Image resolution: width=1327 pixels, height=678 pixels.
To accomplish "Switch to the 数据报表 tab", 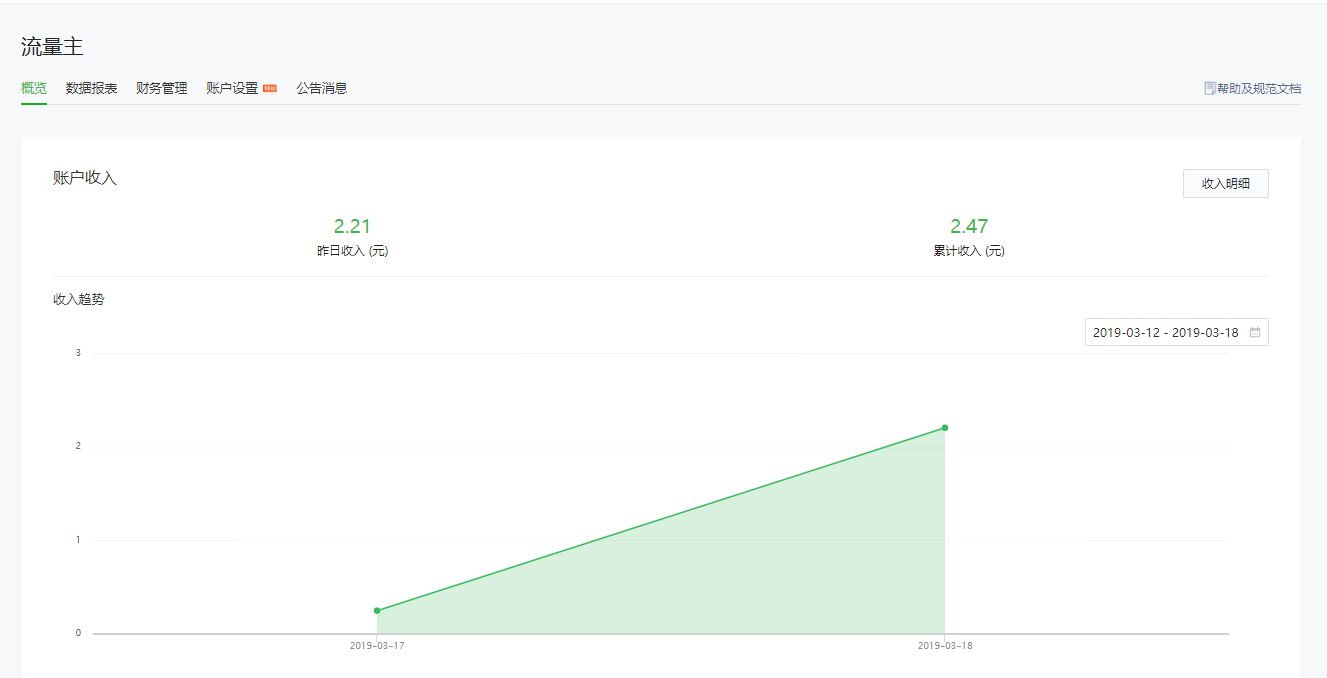I will 92,88.
